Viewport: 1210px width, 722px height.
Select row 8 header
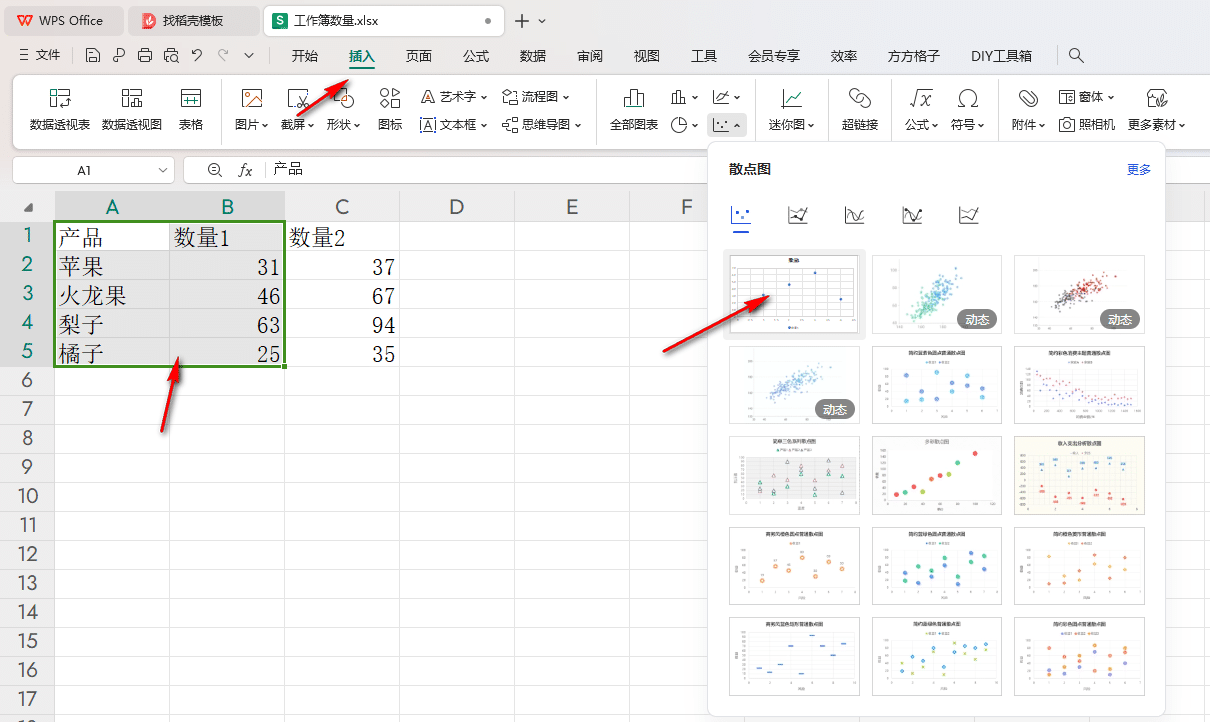click(27, 438)
